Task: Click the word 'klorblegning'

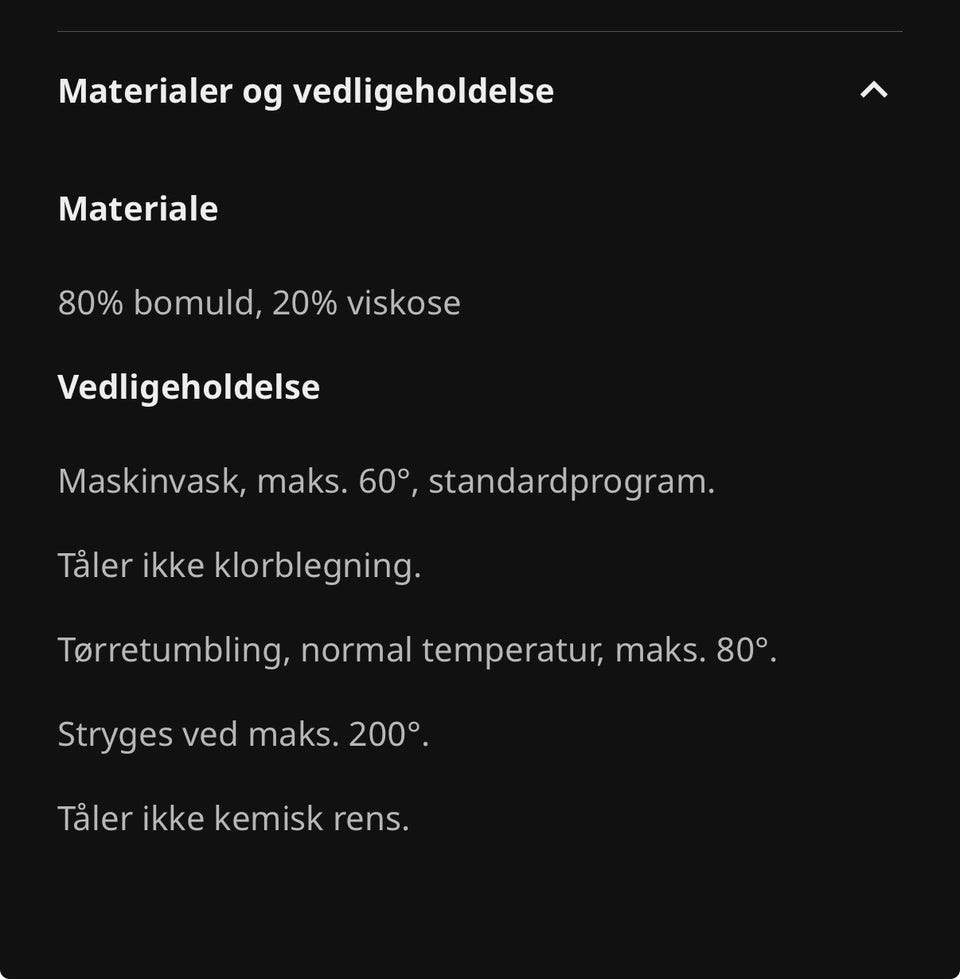Action: 315,566
